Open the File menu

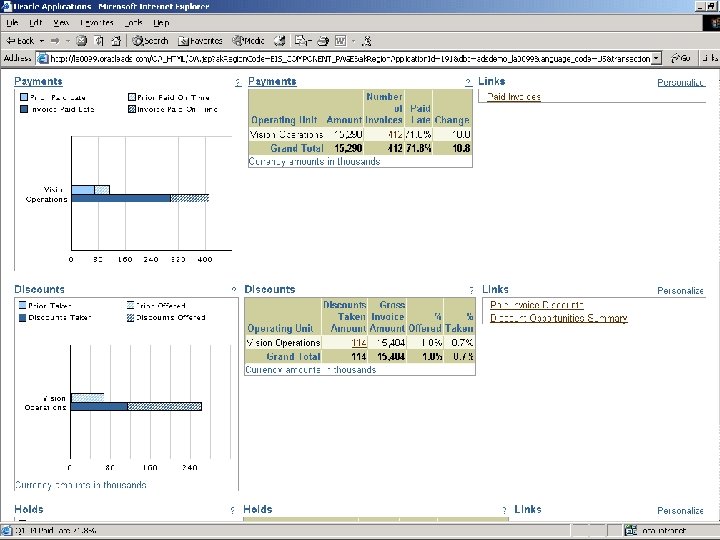coord(12,22)
